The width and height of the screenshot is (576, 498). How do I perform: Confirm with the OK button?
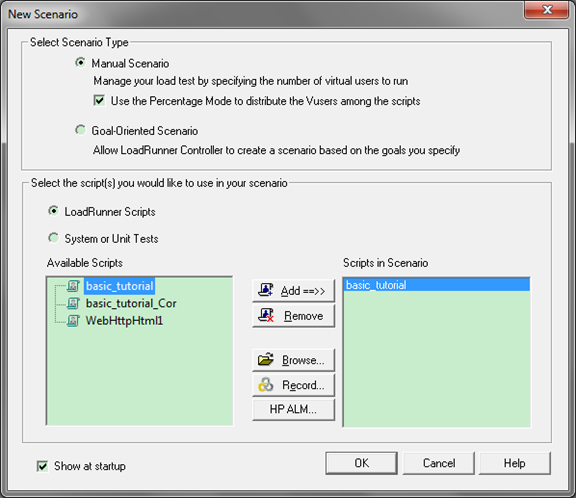pos(361,463)
